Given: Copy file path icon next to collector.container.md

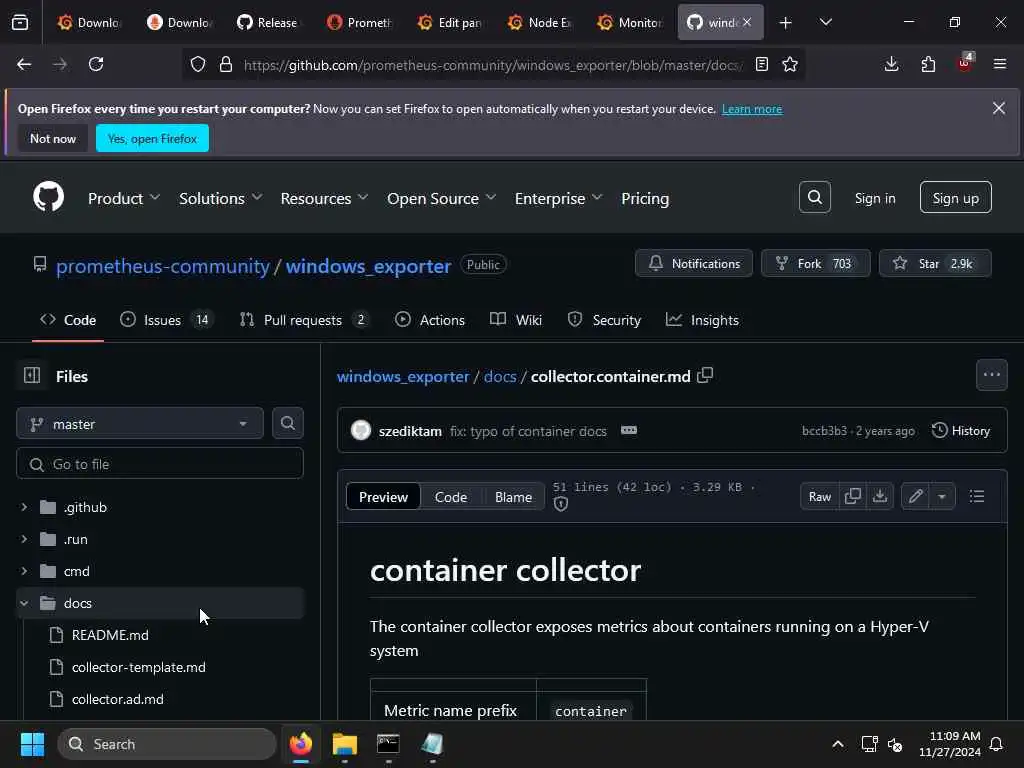Looking at the screenshot, I should [x=705, y=376].
